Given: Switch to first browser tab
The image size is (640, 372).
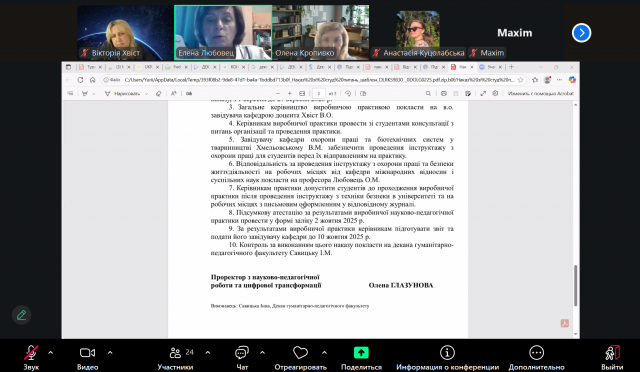Looking at the screenshot, I should (x=90, y=67).
